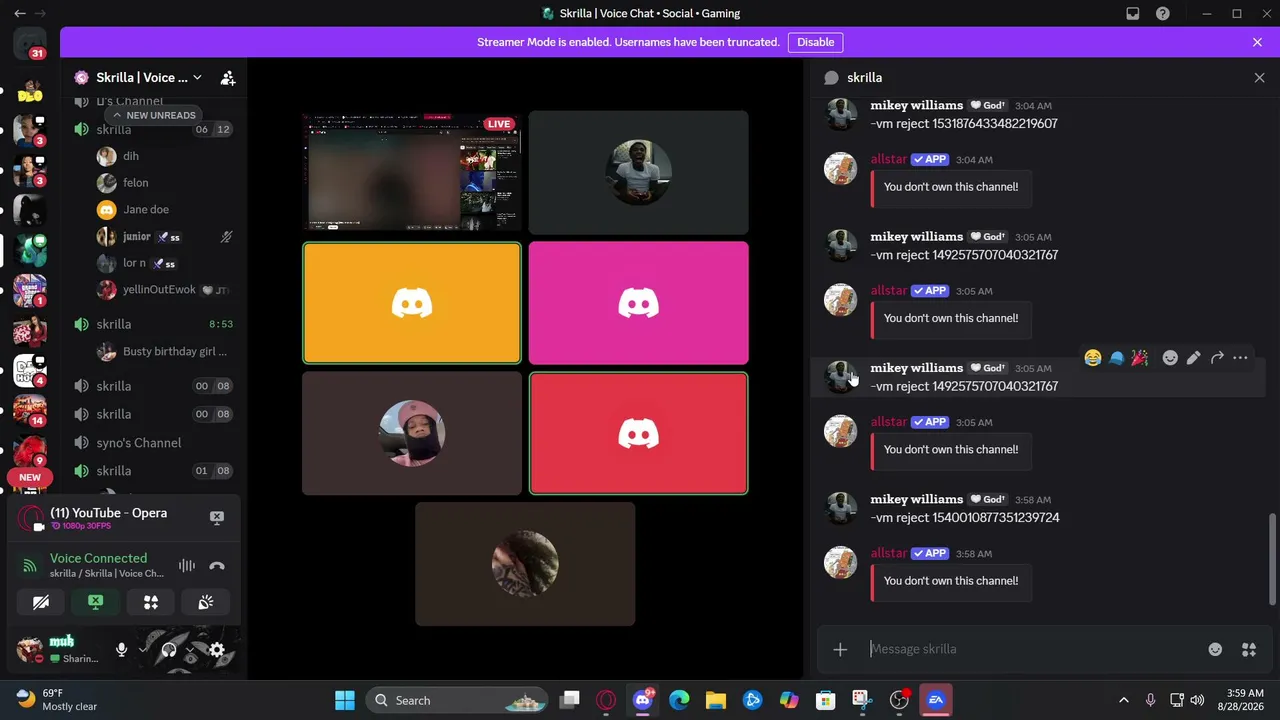Viewport: 1280px width, 720px height.
Task: Add laughing-crying emoji reaction to hovered message
Action: pos(1092,358)
